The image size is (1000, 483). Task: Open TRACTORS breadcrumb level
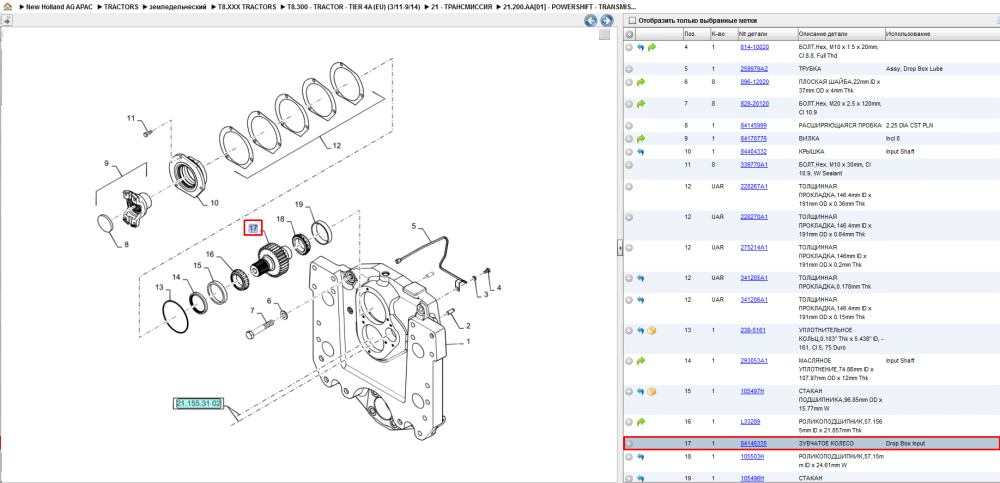click(121, 6)
